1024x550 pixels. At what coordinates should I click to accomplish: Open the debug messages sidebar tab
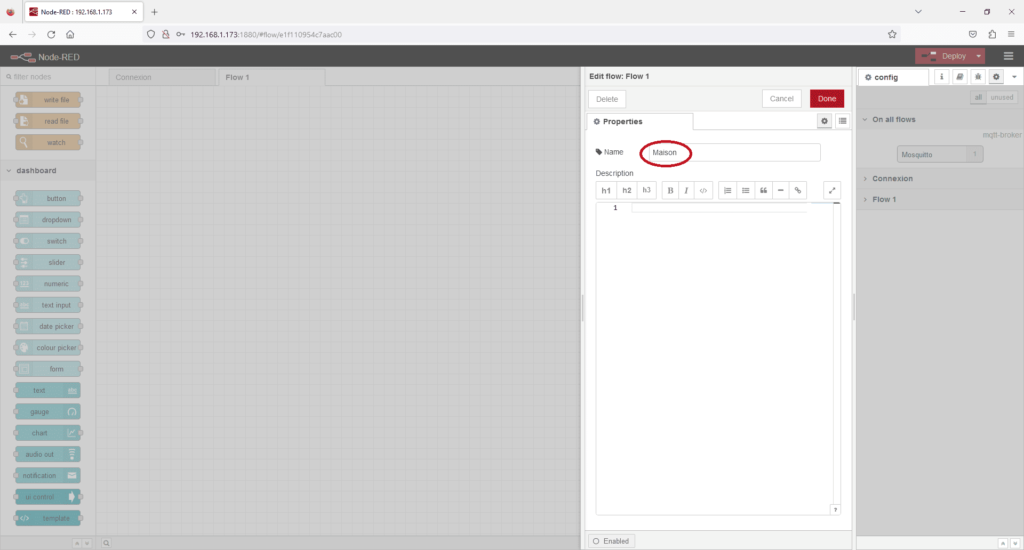pyautogui.click(x=977, y=77)
